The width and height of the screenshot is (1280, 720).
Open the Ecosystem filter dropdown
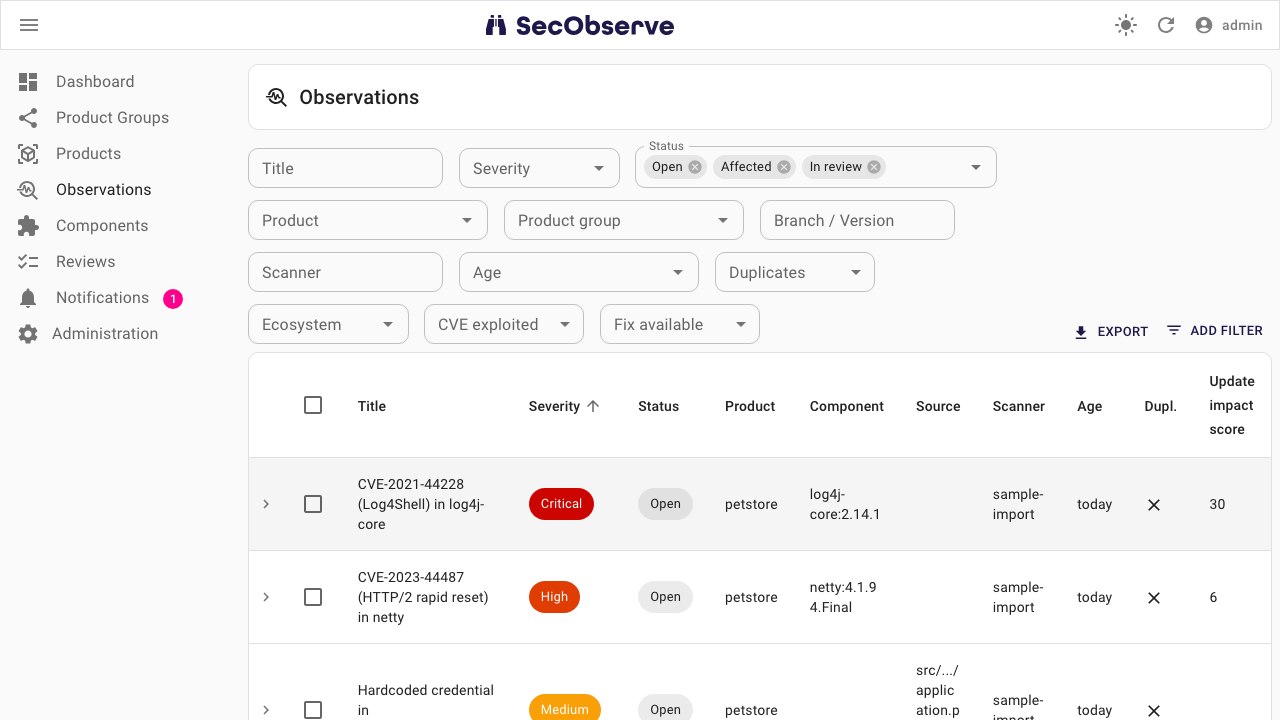point(328,324)
